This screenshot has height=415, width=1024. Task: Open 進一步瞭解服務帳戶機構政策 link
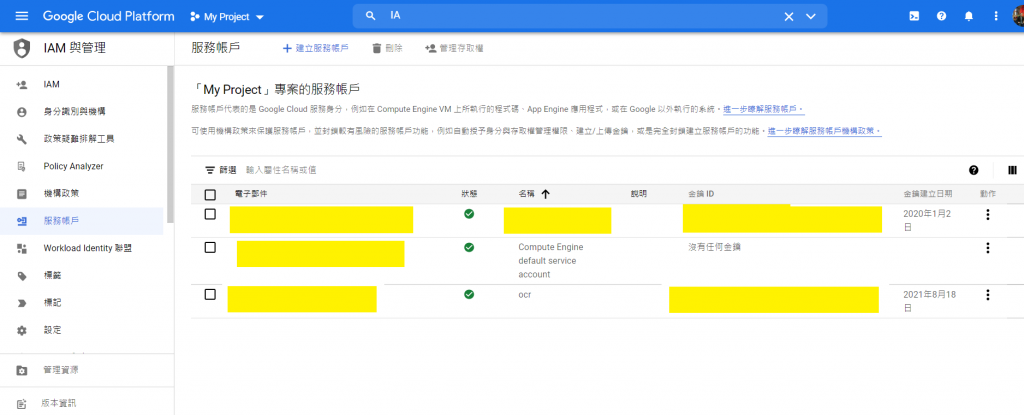tap(824, 131)
